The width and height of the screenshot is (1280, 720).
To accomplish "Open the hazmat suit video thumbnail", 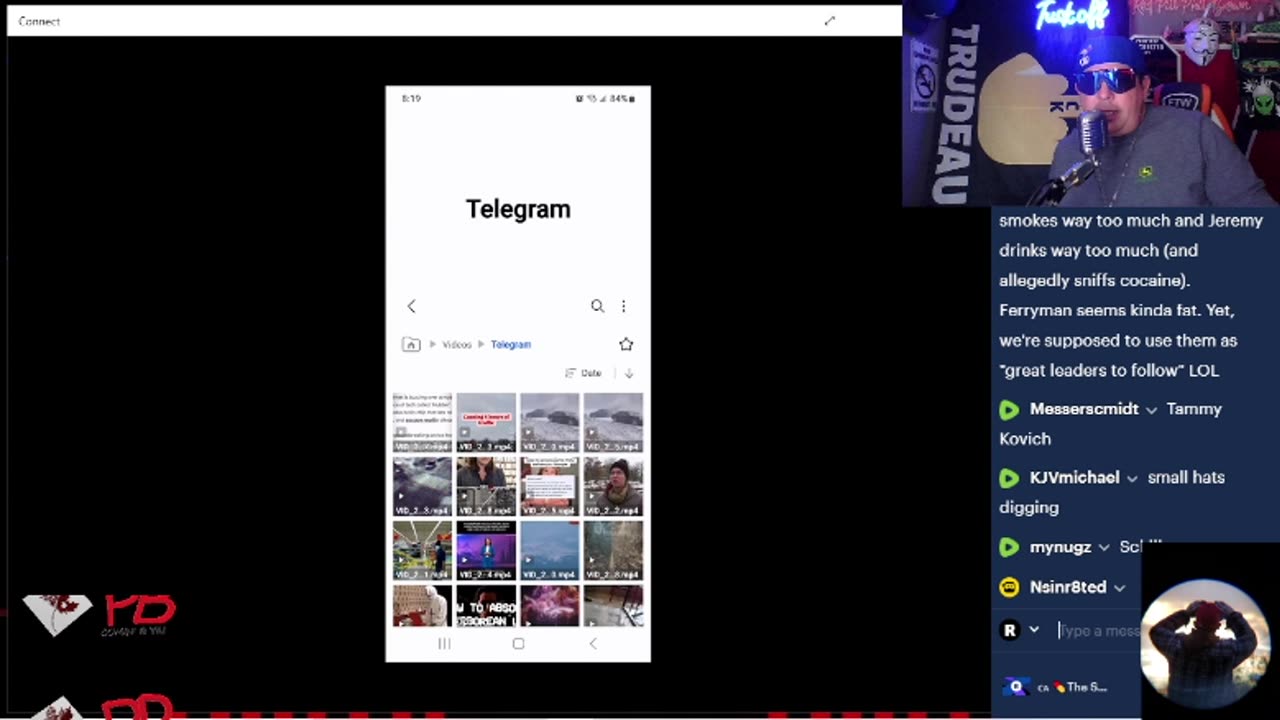I will [422, 606].
